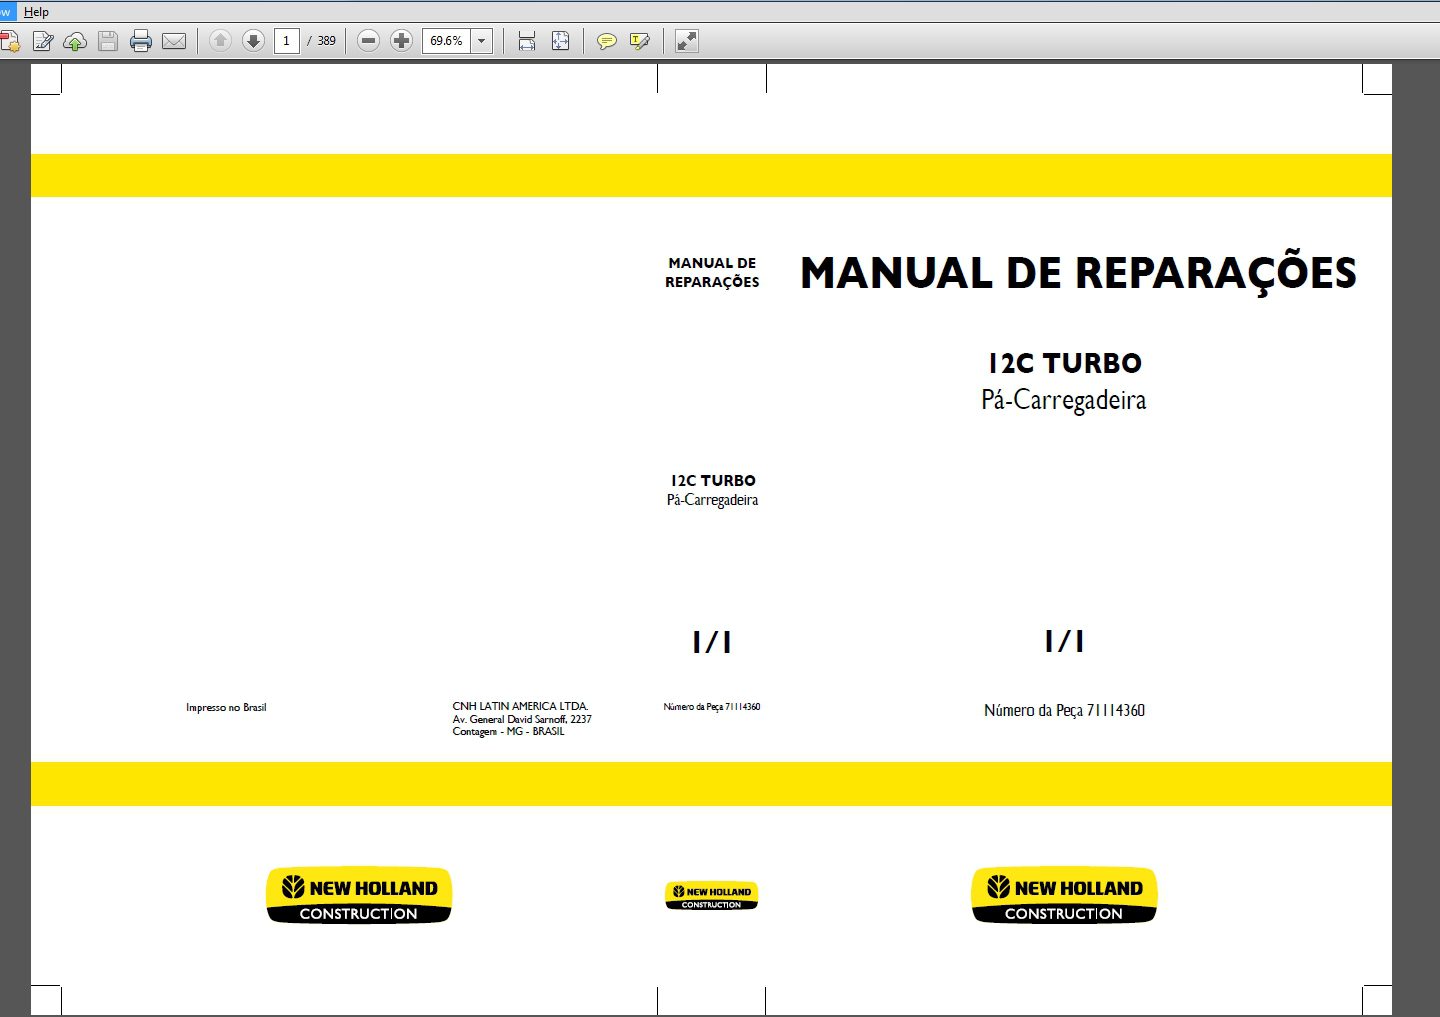Click the Save file icon
Image resolution: width=1440 pixels, height=1017 pixels.
coord(108,41)
